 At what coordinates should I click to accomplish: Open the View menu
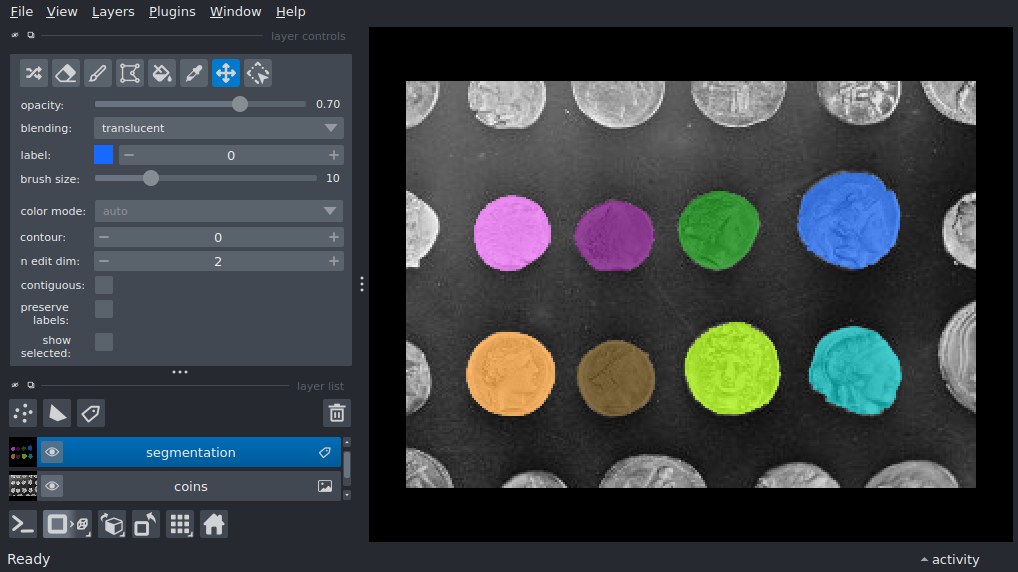[62, 12]
